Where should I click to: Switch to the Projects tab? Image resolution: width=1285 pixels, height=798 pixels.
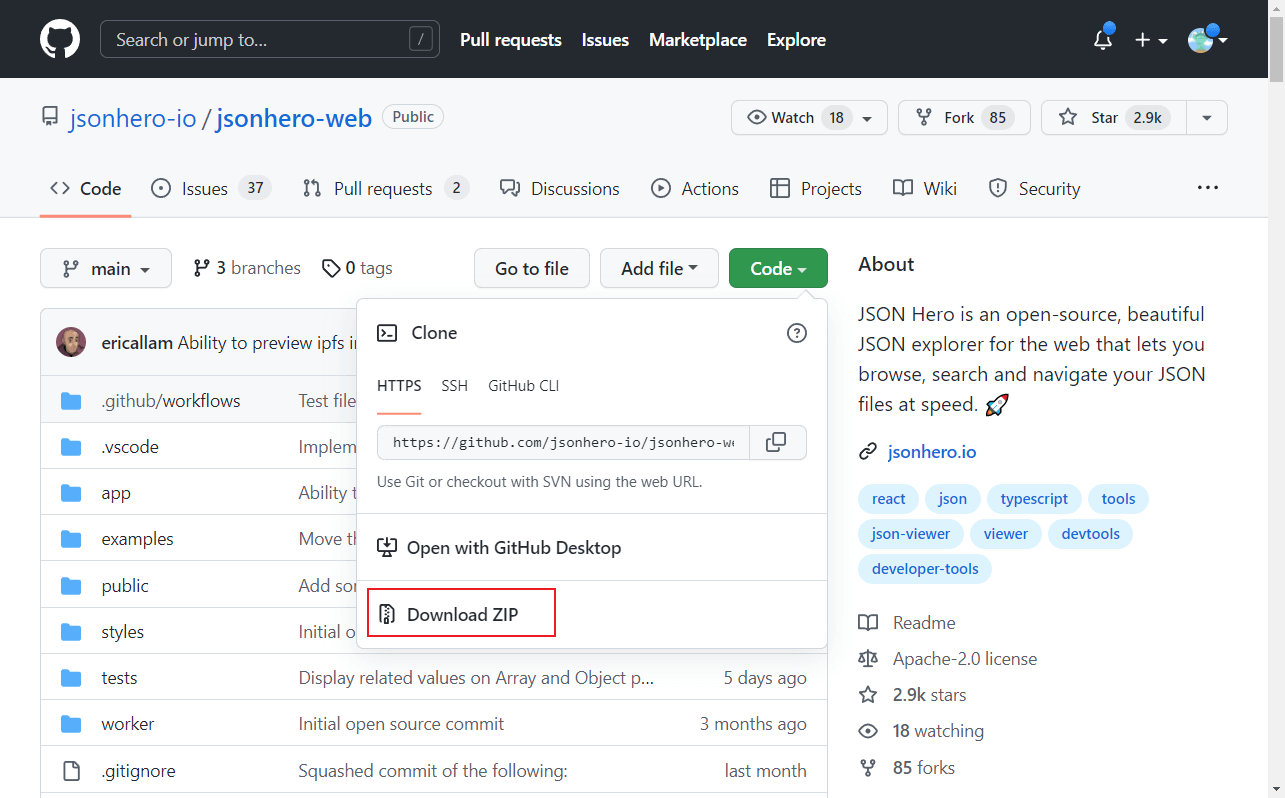point(816,188)
